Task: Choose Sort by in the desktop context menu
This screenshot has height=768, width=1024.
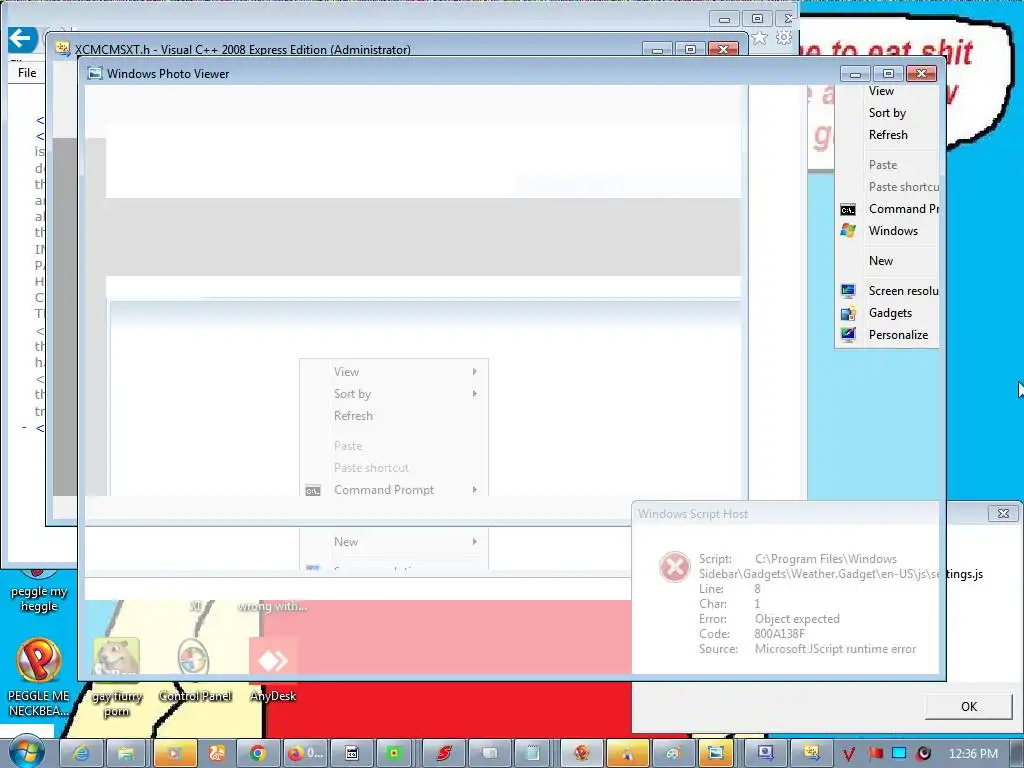Action: pyautogui.click(x=887, y=113)
